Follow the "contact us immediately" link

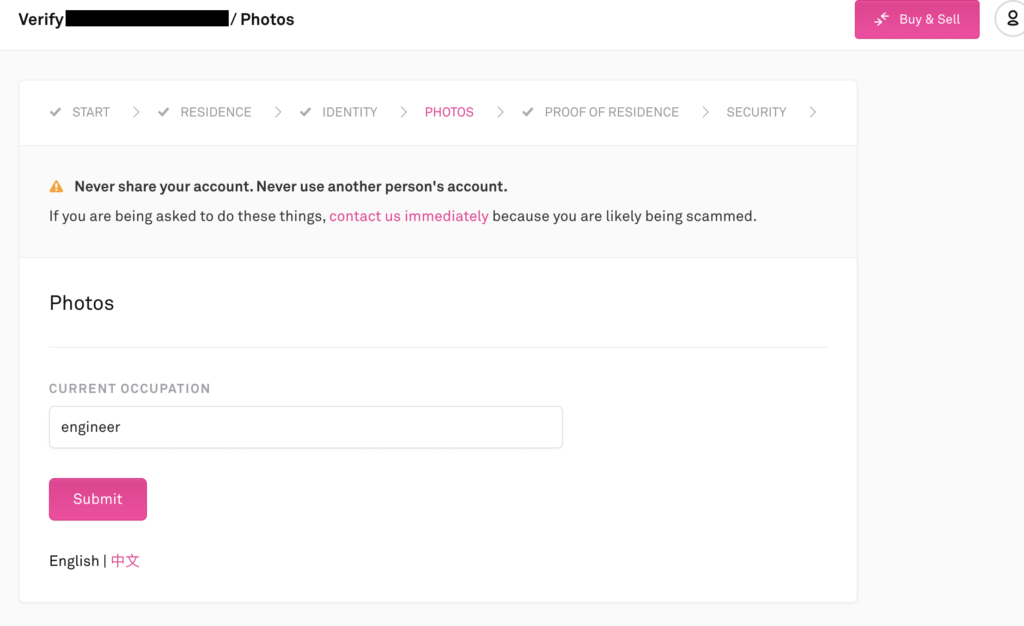[x=408, y=216]
